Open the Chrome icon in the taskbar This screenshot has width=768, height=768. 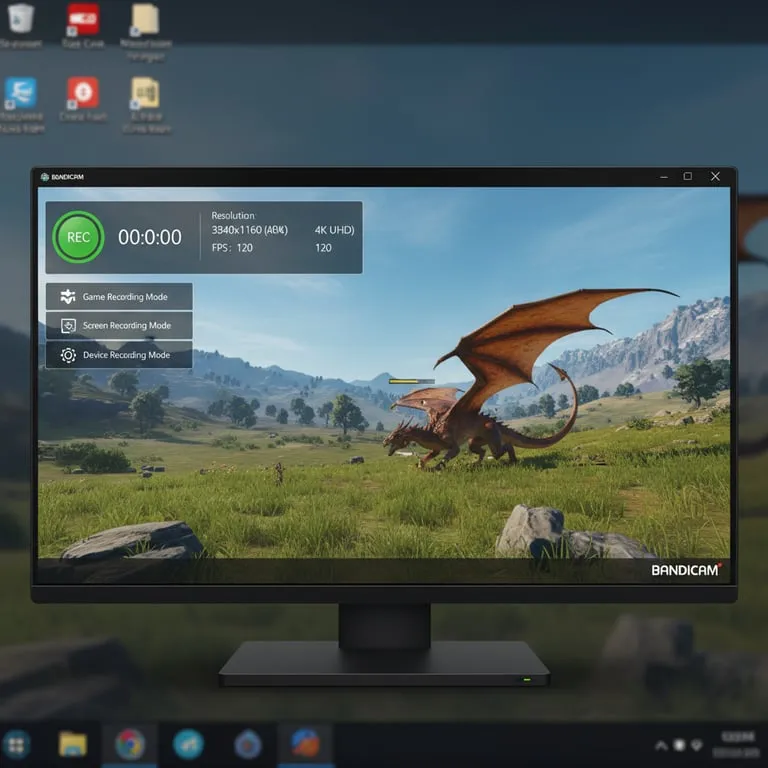click(x=130, y=743)
